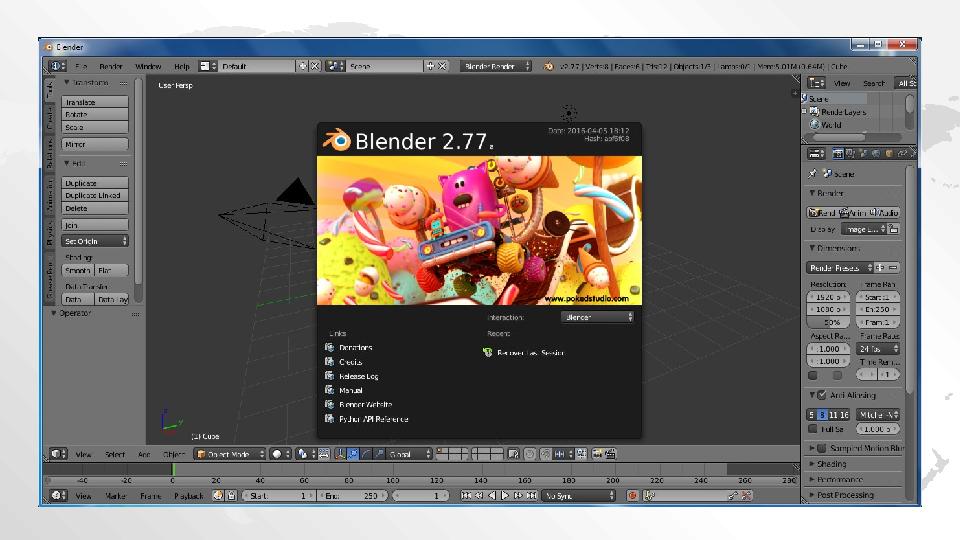Add a render preset with plus icon
The image size is (960, 540).
point(880,268)
